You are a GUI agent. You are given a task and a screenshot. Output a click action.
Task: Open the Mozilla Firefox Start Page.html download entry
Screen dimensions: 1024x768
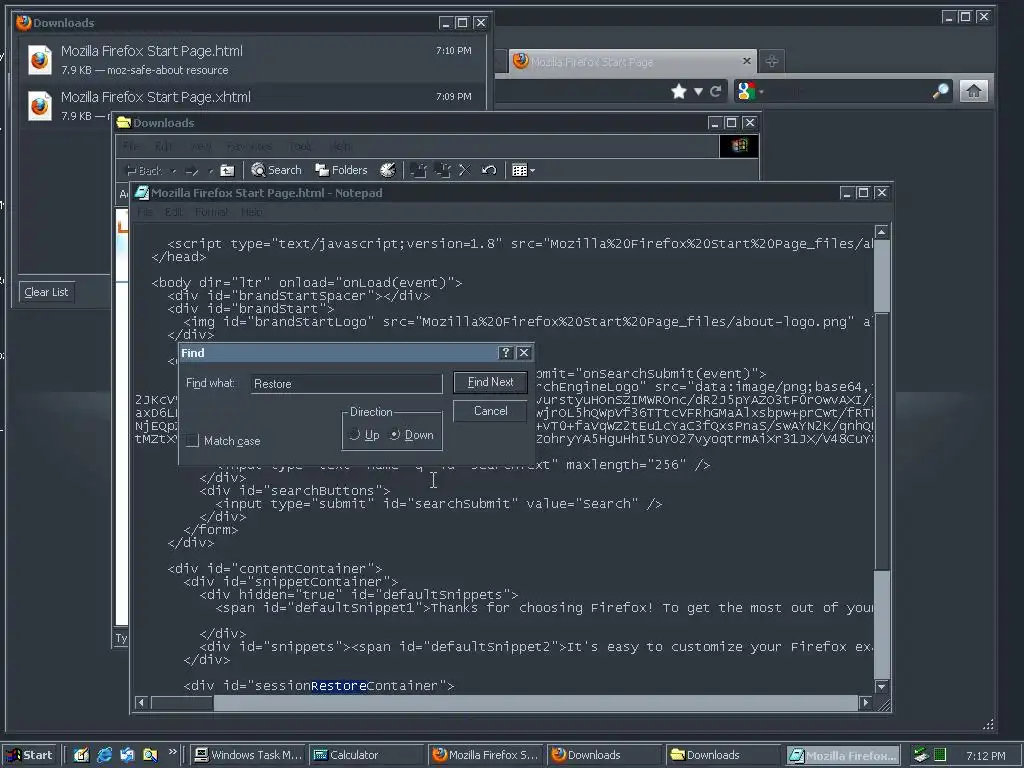252,59
